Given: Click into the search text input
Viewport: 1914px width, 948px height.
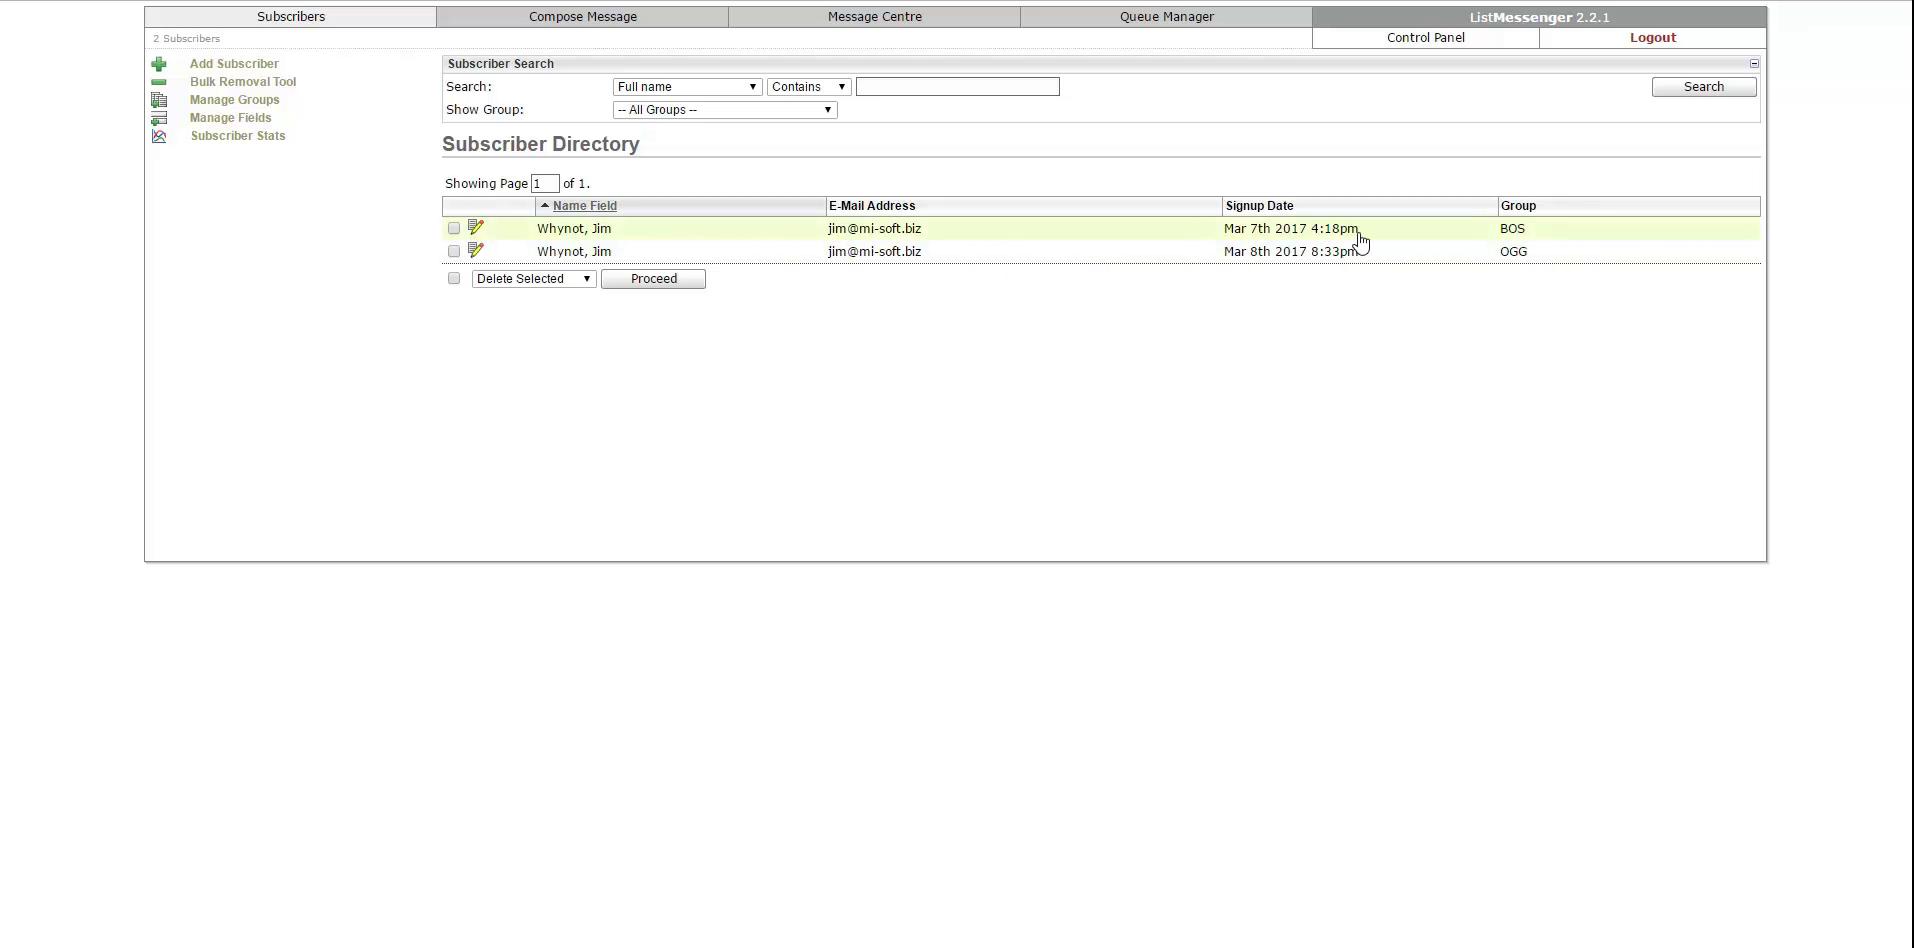Looking at the screenshot, I should 958,87.
